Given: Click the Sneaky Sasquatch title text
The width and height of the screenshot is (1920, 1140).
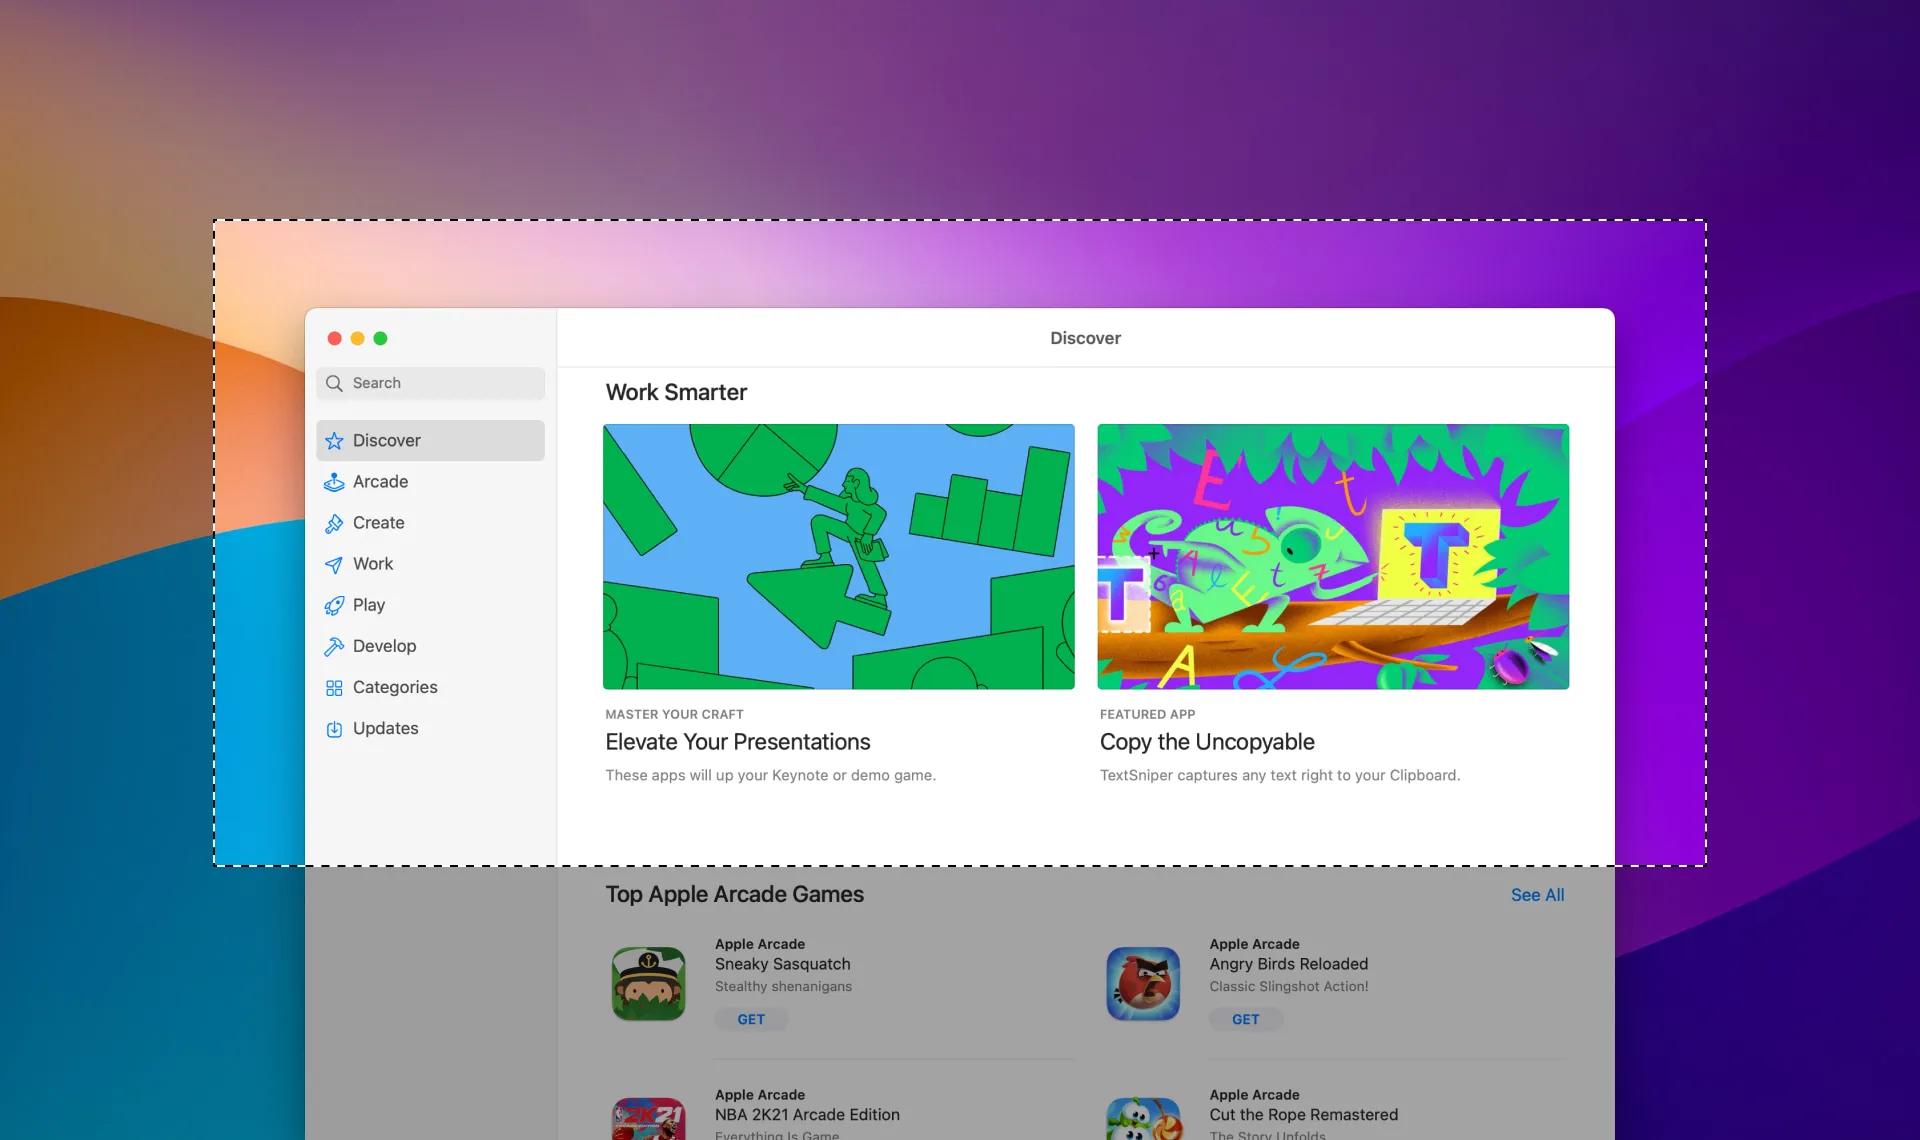Looking at the screenshot, I should coord(782,964).
